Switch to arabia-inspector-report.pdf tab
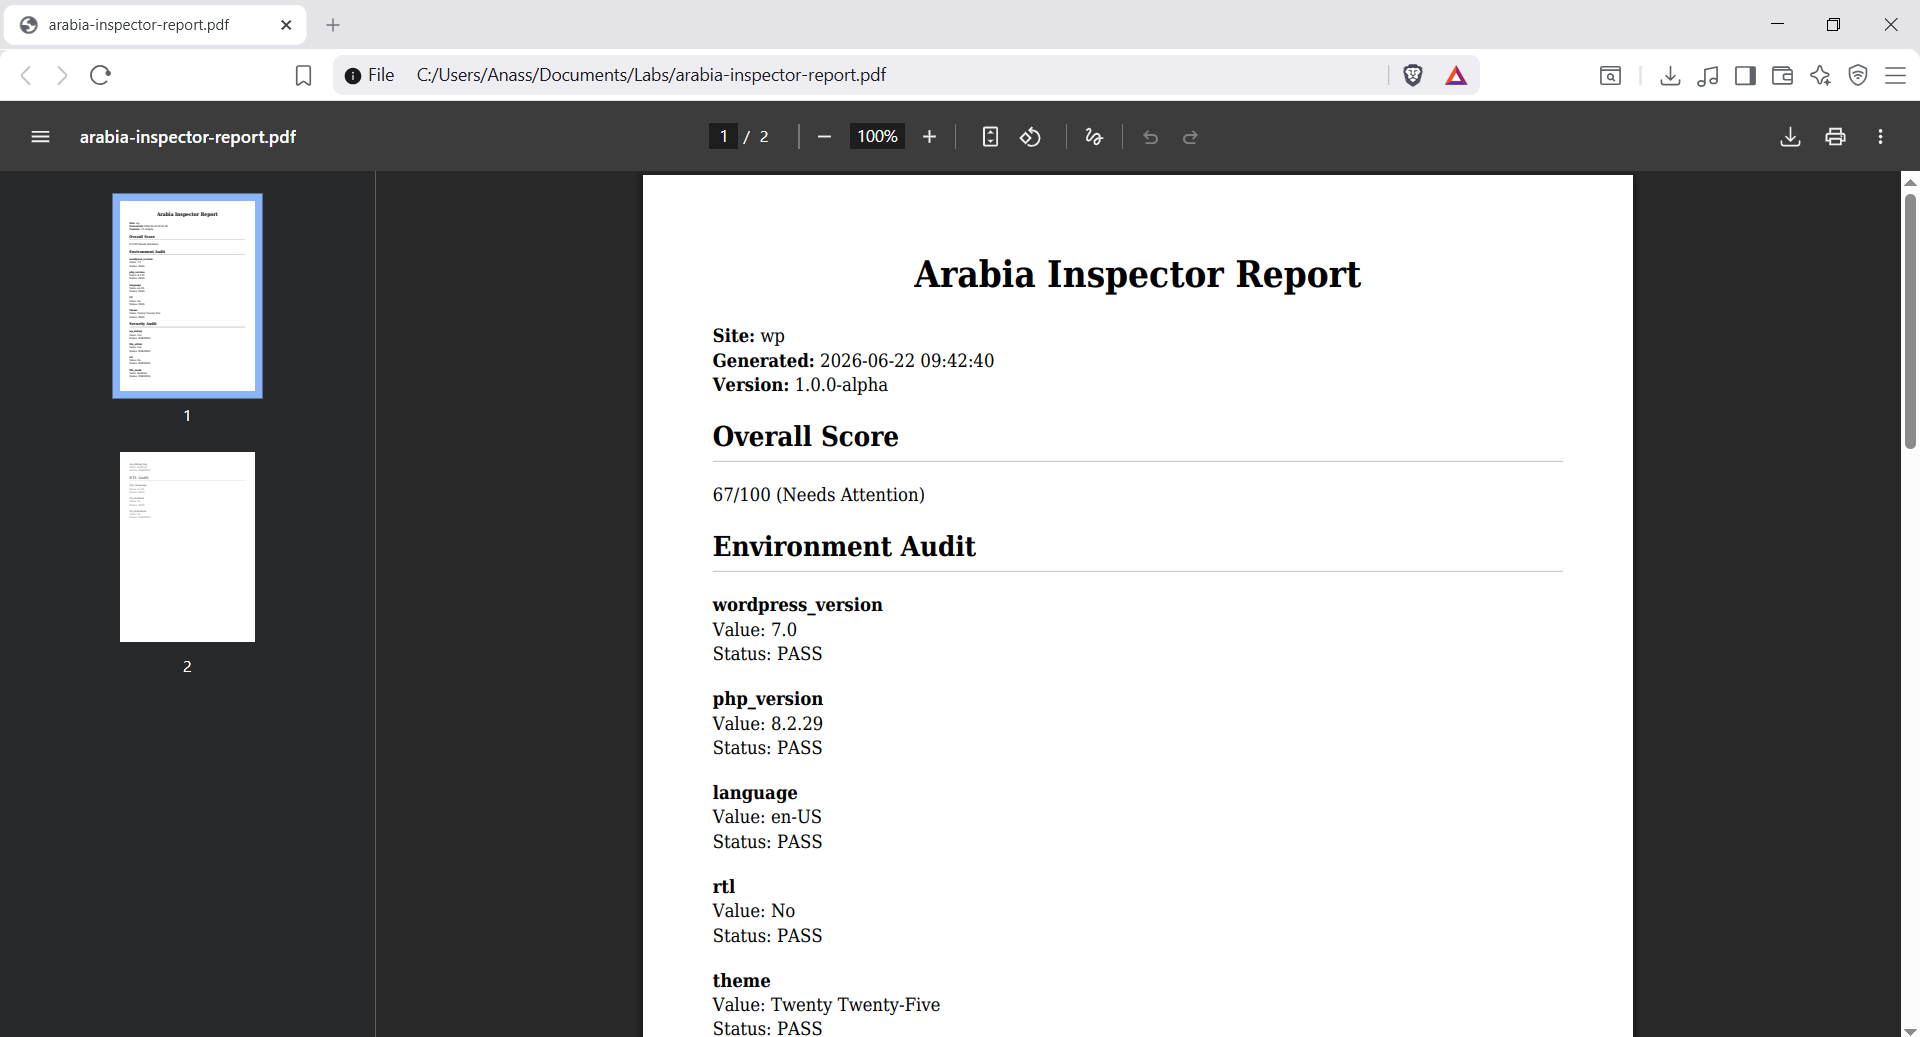Viewport: 1920px width, 1037px height. click(x=155, y=25)
